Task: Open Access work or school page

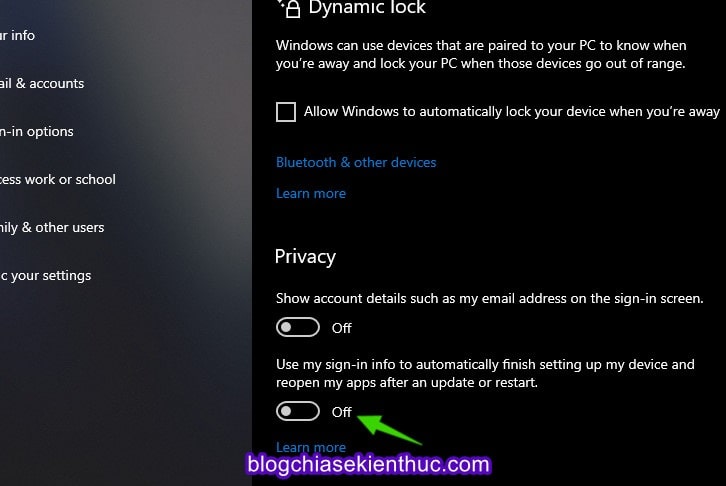Action: (x=57, y=179)
